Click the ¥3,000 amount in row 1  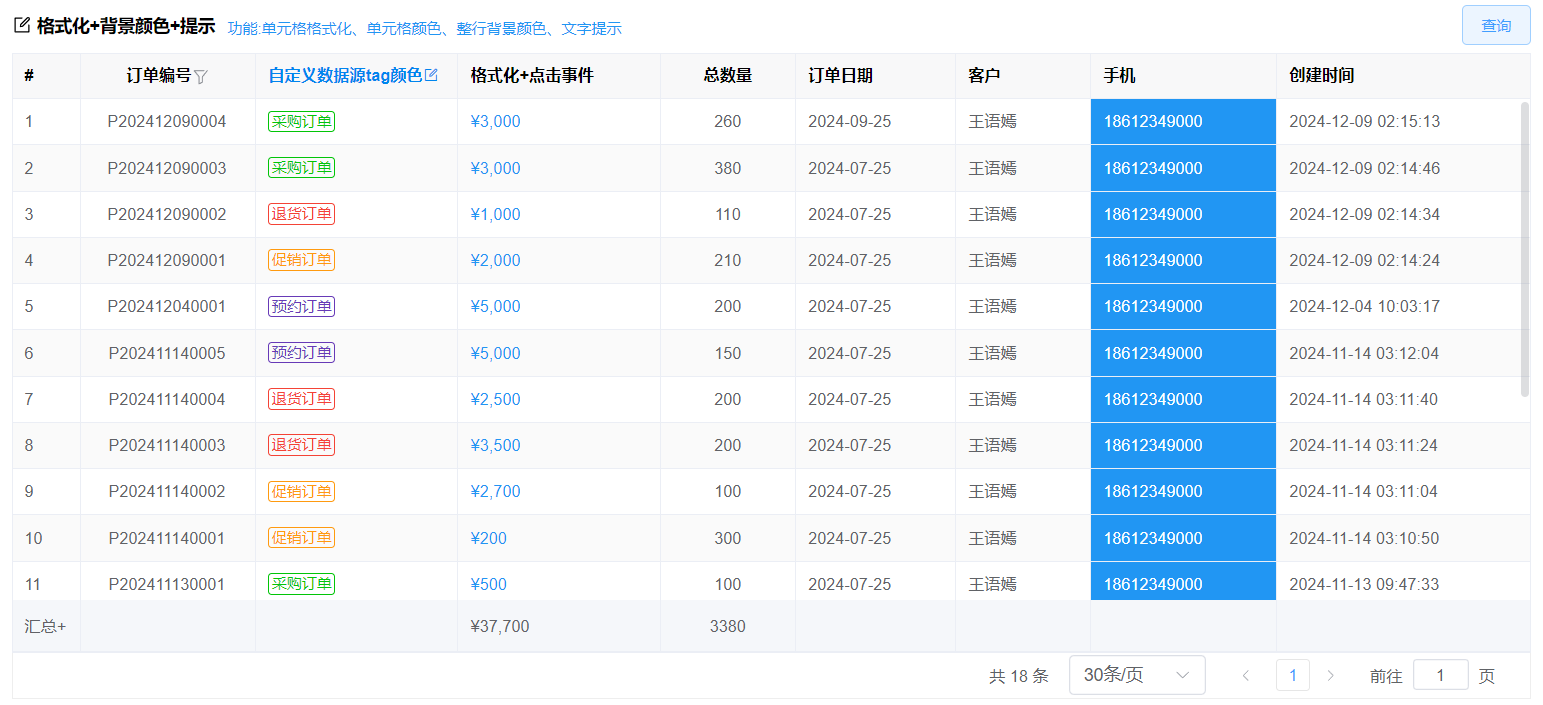(x=495, y=122)
